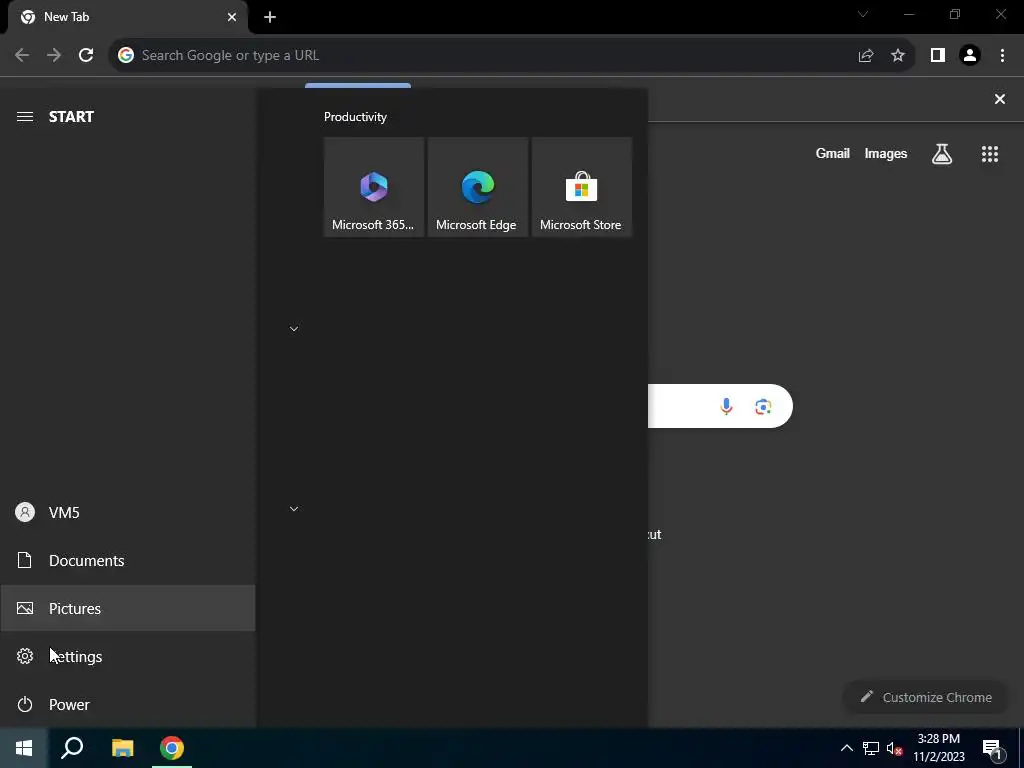Open Gmail link
The image size is (1024, 768).
pyautogui.click(x=833, y=153)
